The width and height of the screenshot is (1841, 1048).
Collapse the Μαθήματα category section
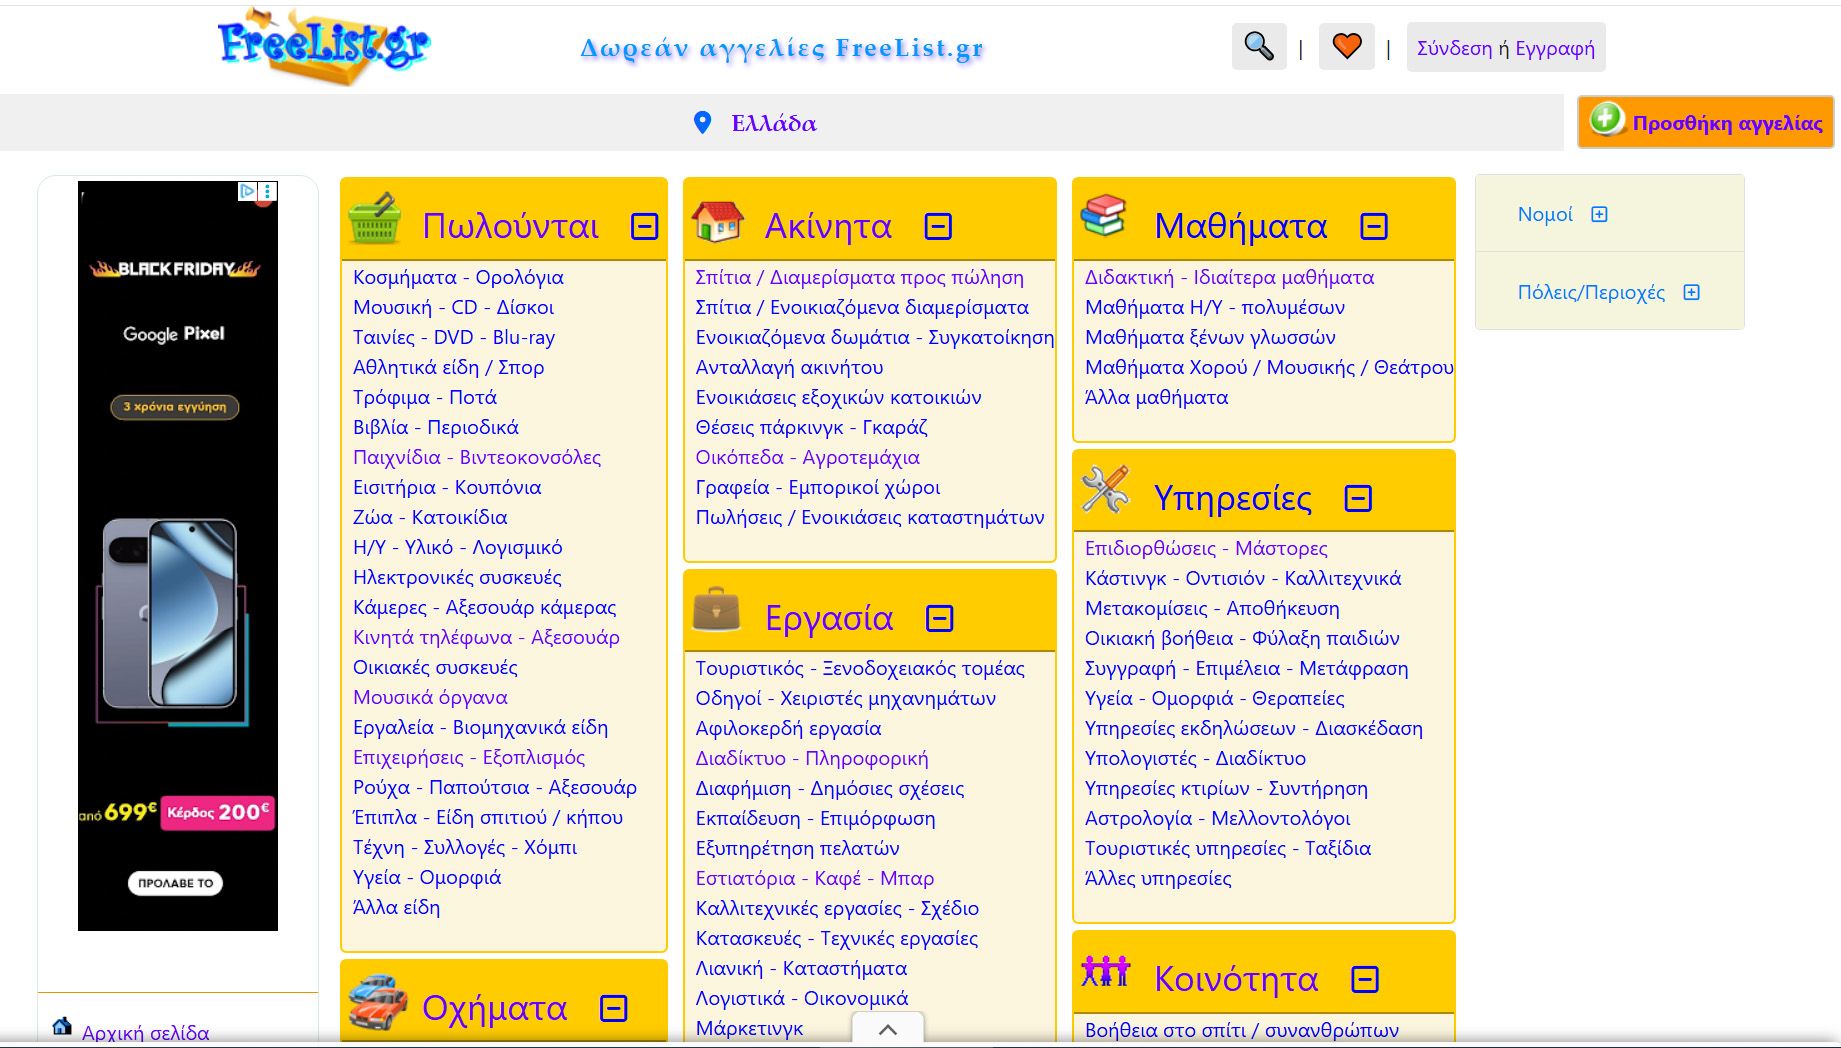(x=1374, y=227)
